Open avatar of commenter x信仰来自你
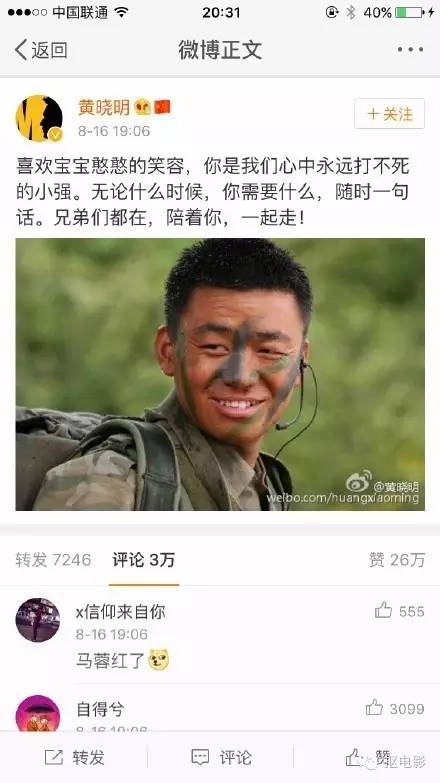Viewport: 440px width, 783px height. point(38,620)
